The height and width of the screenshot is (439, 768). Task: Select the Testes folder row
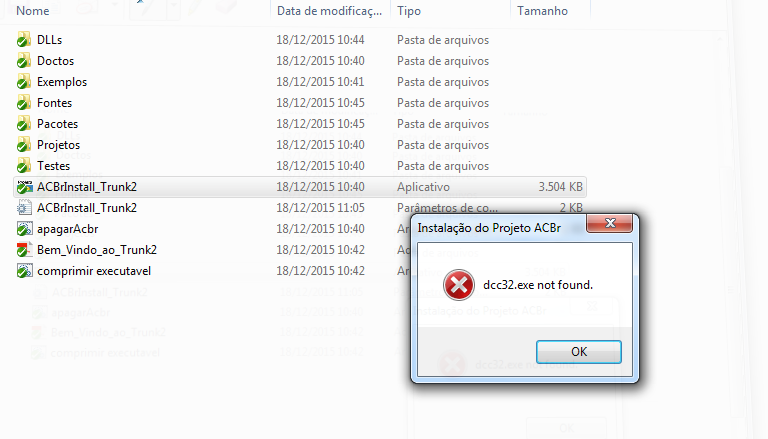point(300,166)
